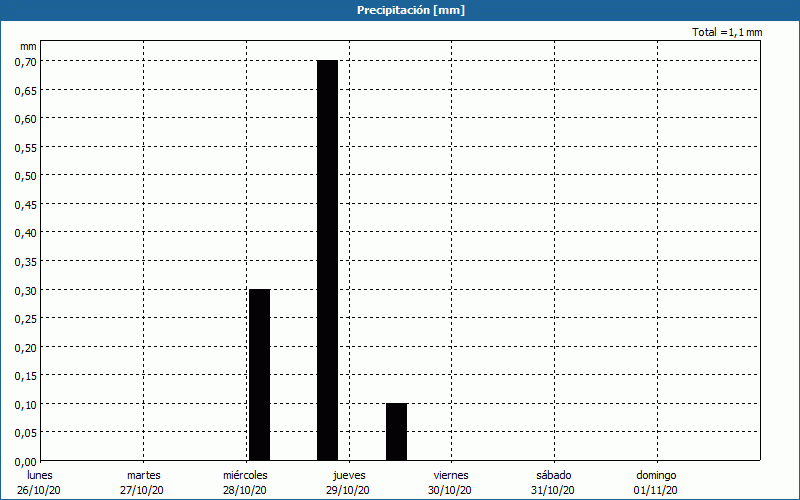Click the 0,55 axis value
The height and width of the screenshot is (500, 800).
tap(26, 147)
